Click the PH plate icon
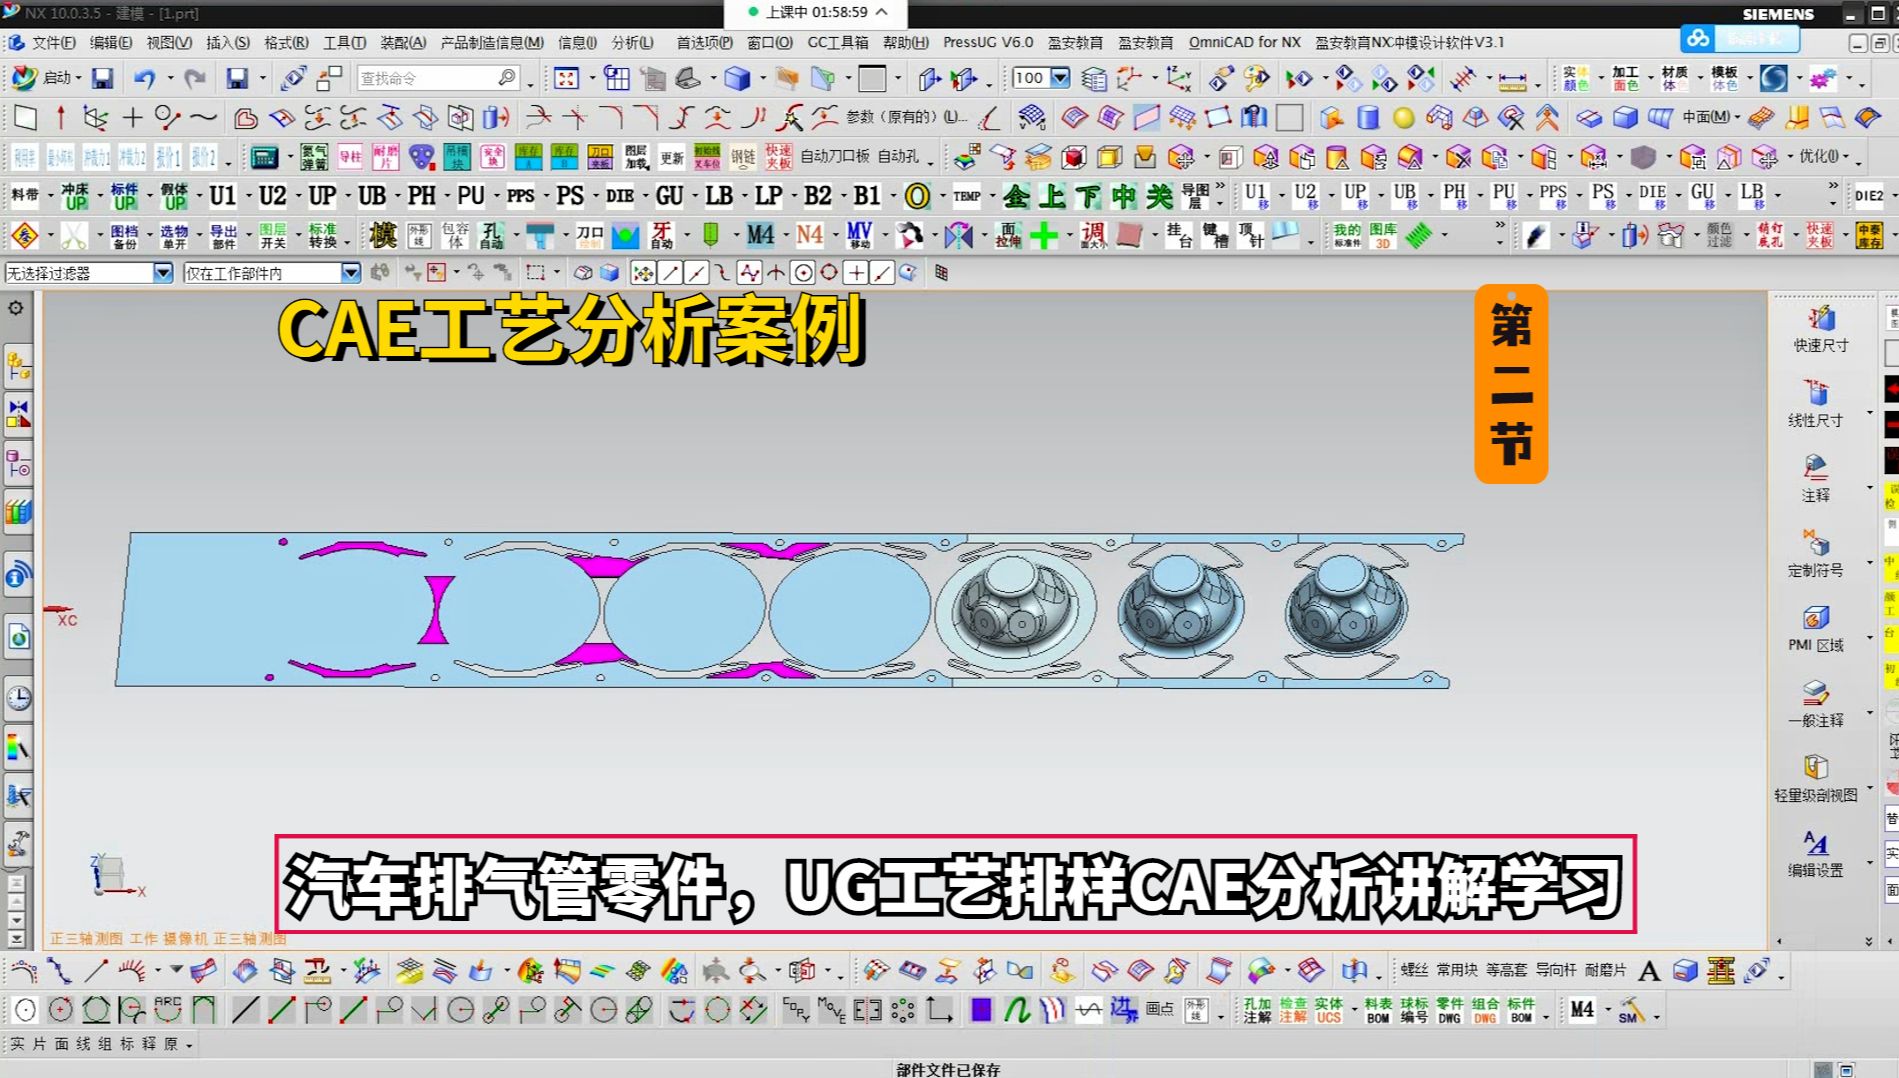 (421, 195)
